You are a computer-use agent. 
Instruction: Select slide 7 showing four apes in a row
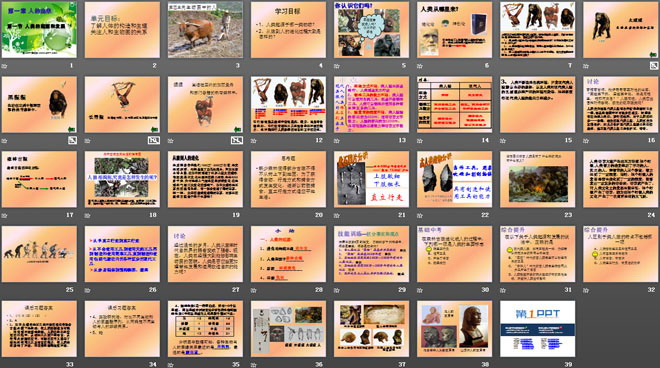(x=538, y=29)
